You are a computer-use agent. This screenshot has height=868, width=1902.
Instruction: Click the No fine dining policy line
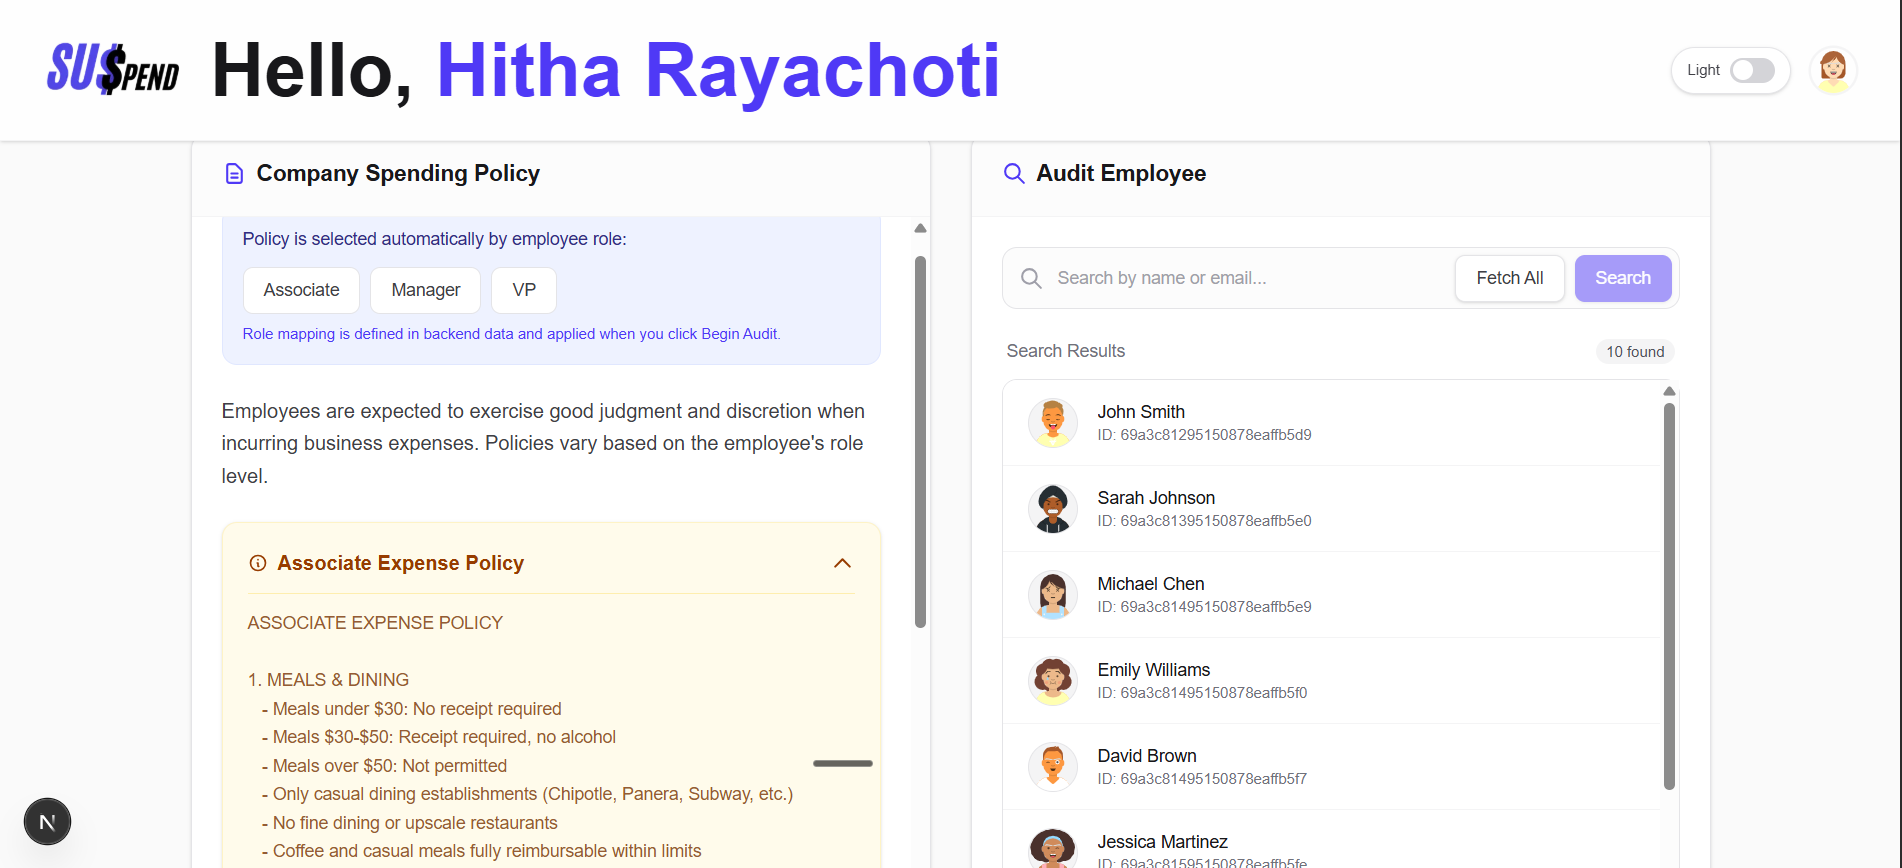[410, 823]
